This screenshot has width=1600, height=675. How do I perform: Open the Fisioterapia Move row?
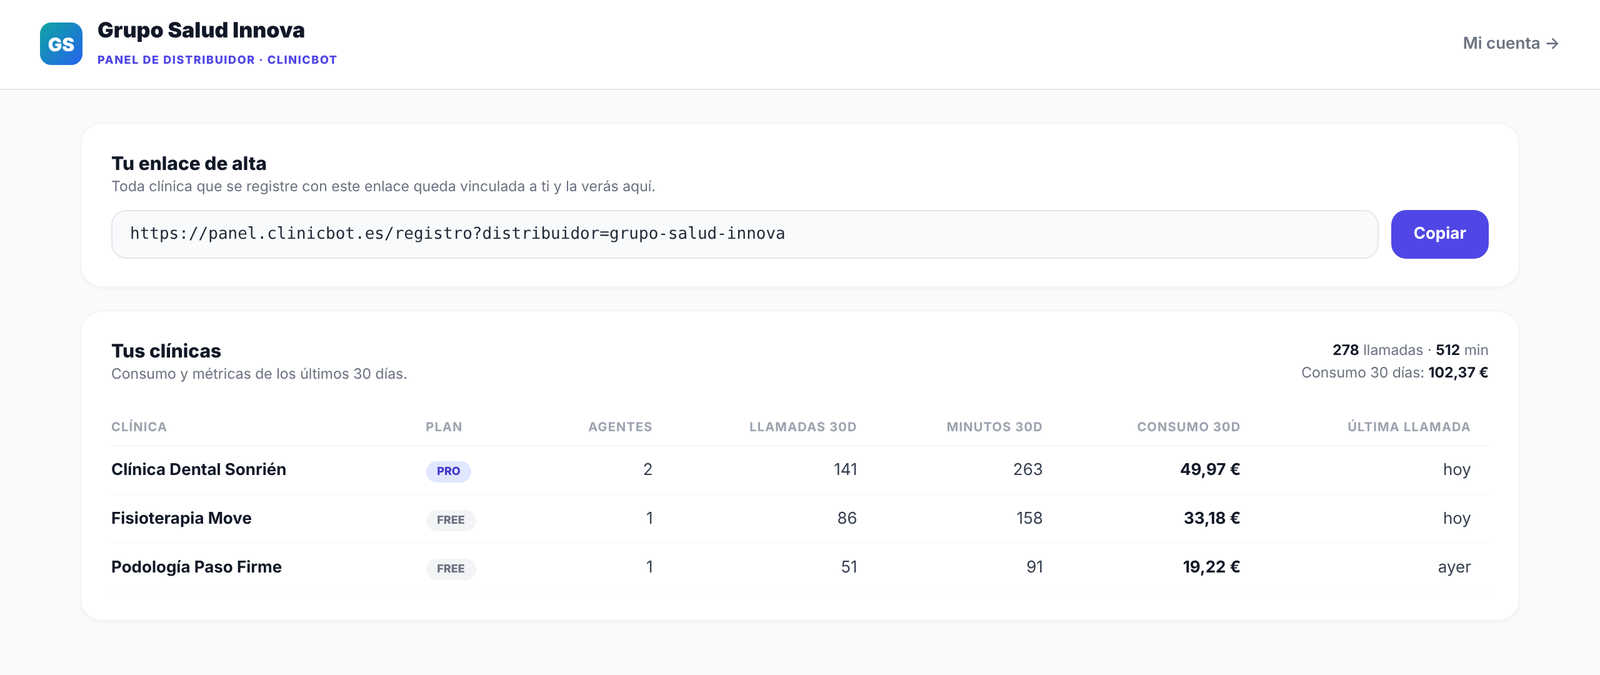click(x=800, y=519)
